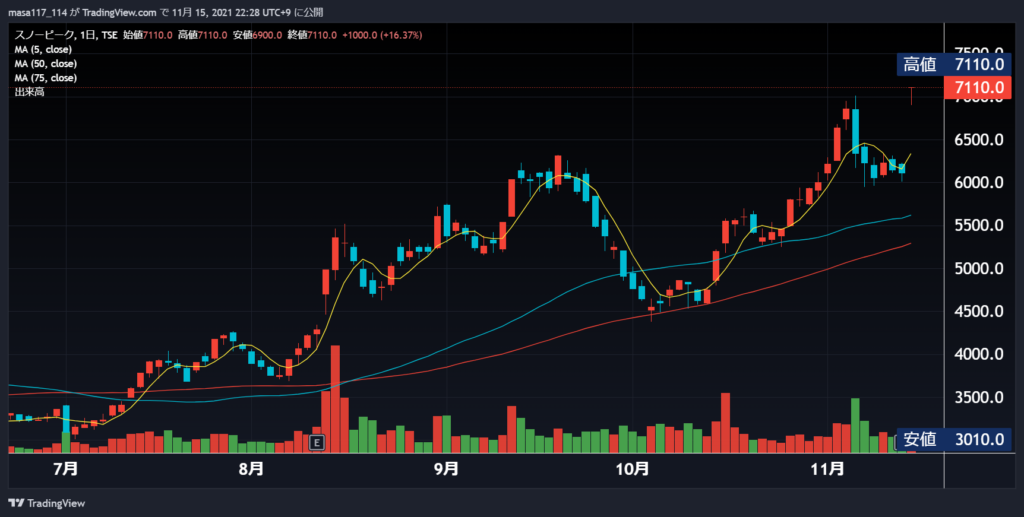Screen dimensions: 1024x517
Task: Click the 6500.0 price axis label
Action: (978, 140)
